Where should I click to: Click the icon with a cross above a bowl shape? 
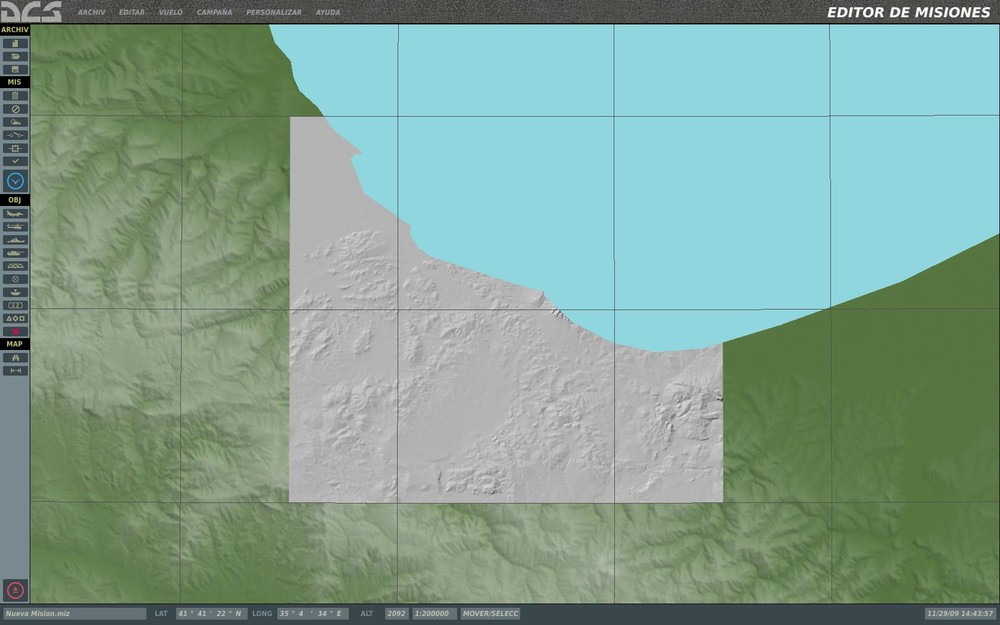click(x=15, y=292)
